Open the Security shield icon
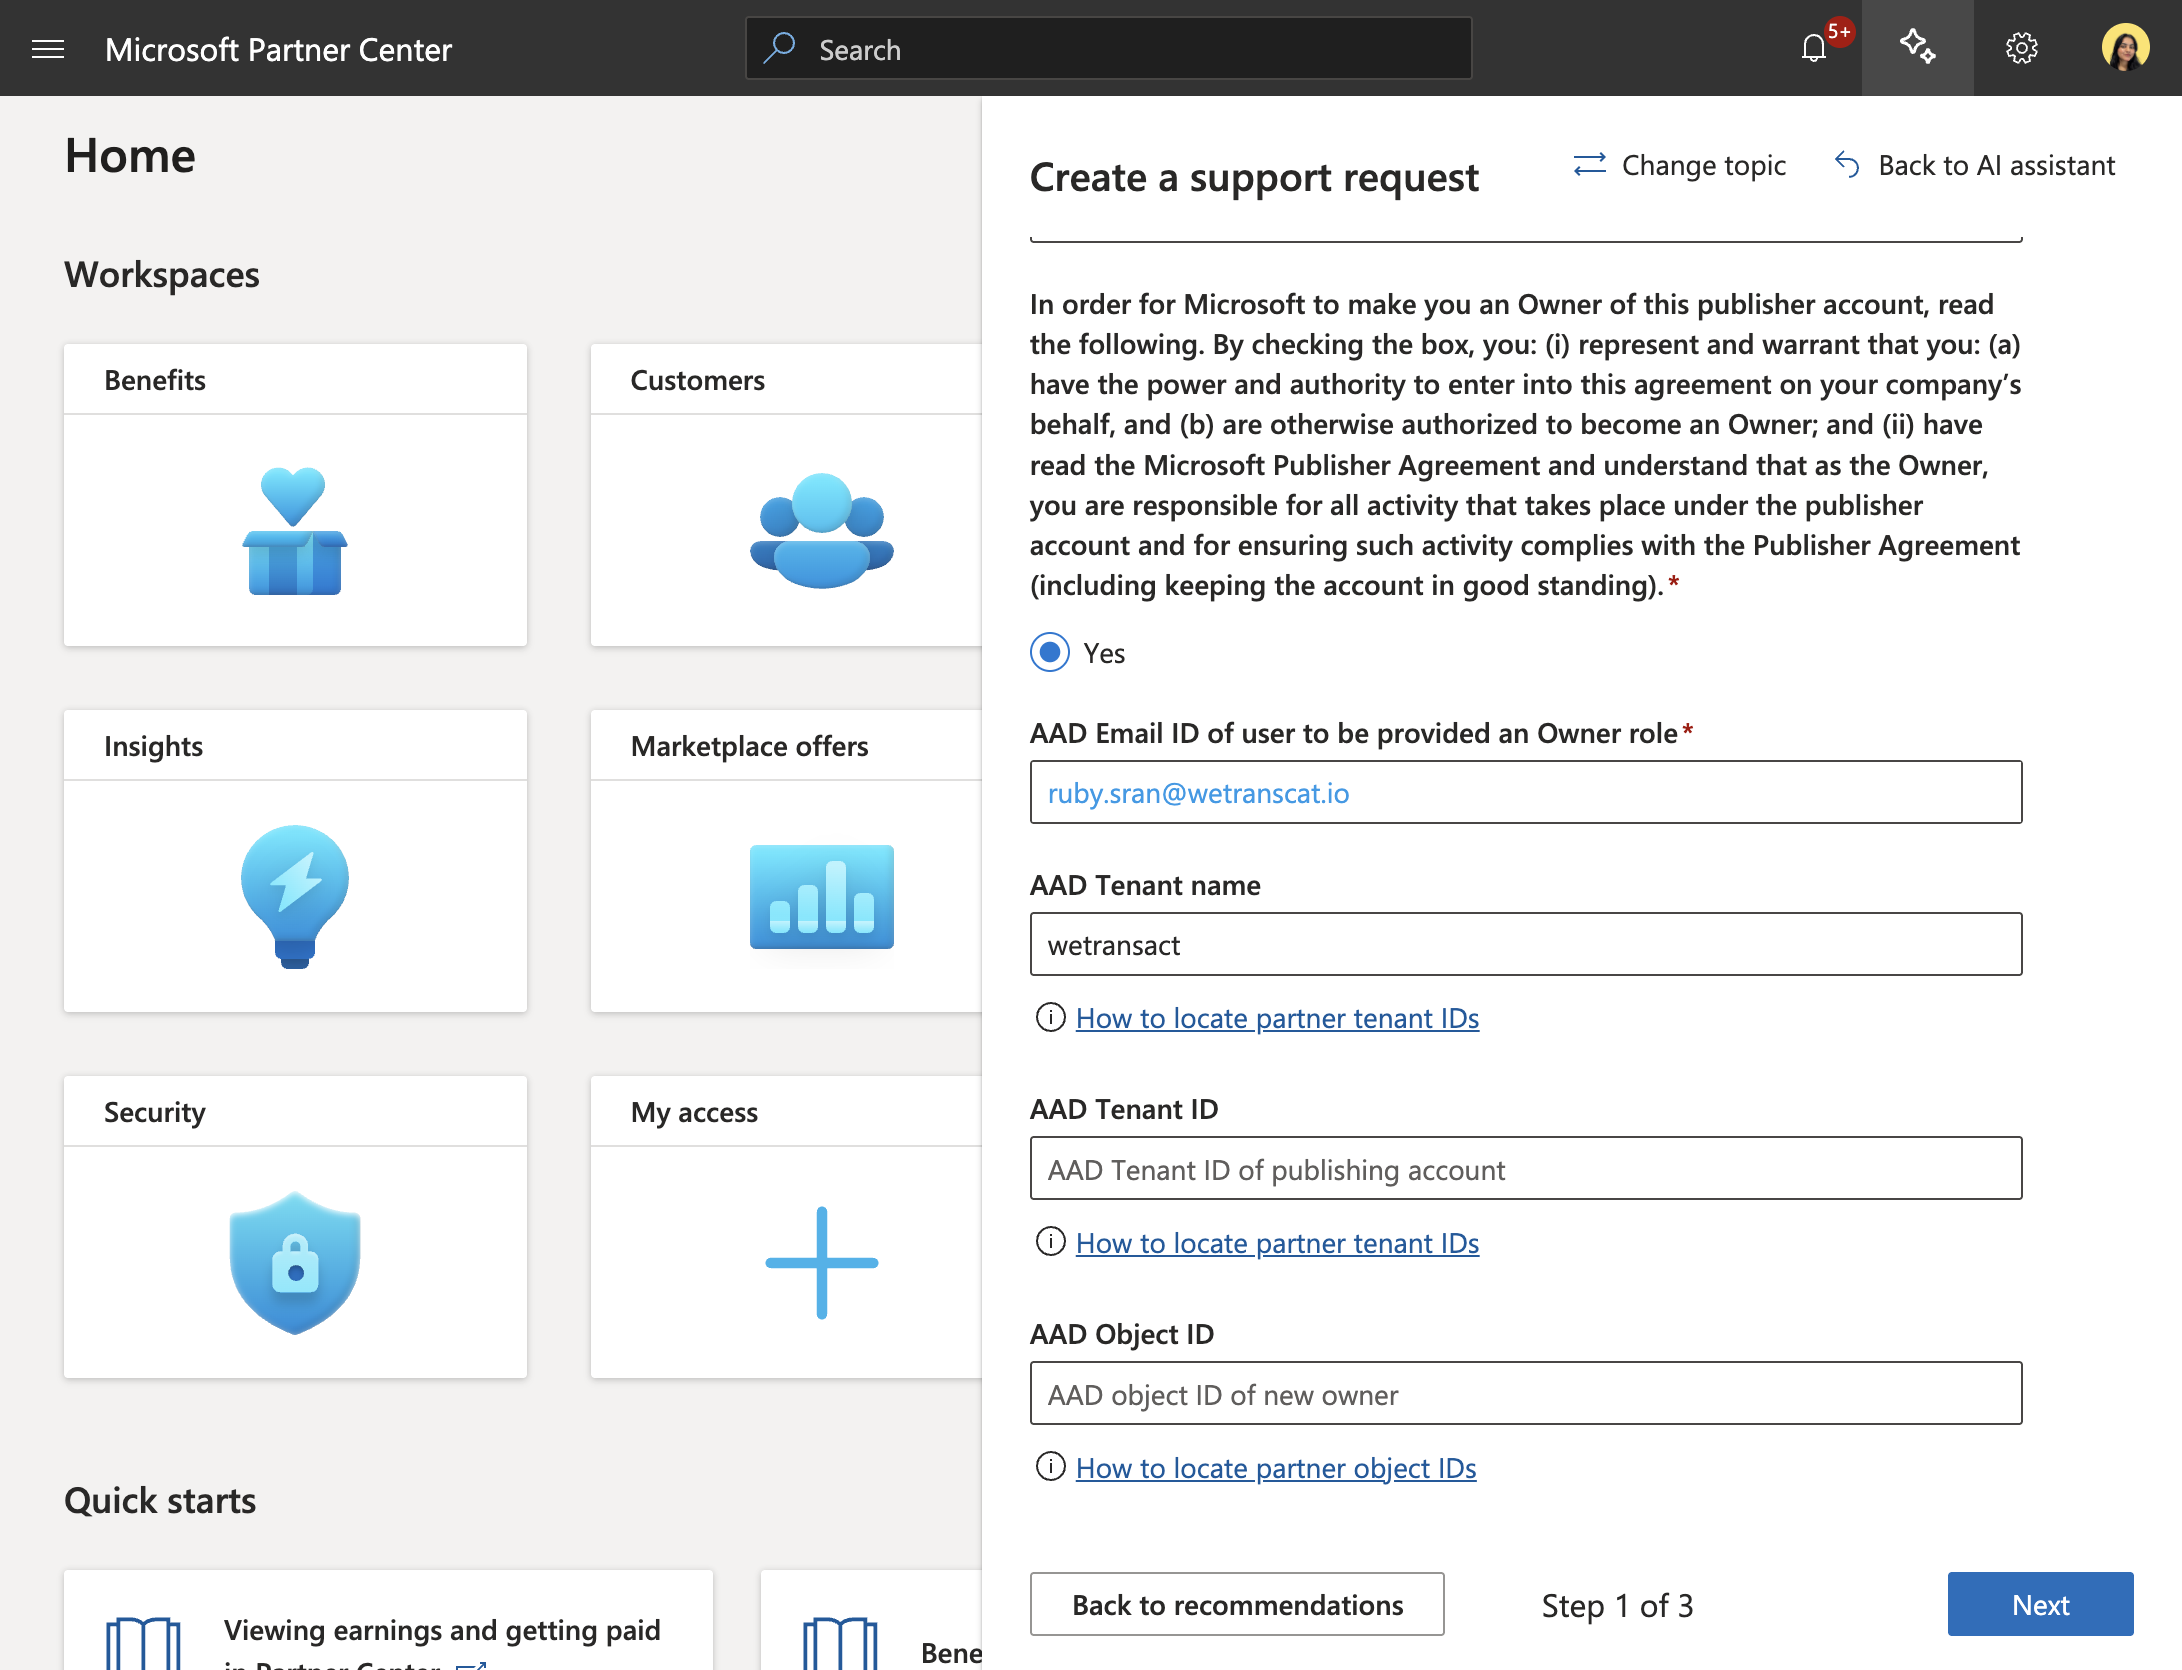This screenshot has height=1670, width=2182. (295, 1263)
